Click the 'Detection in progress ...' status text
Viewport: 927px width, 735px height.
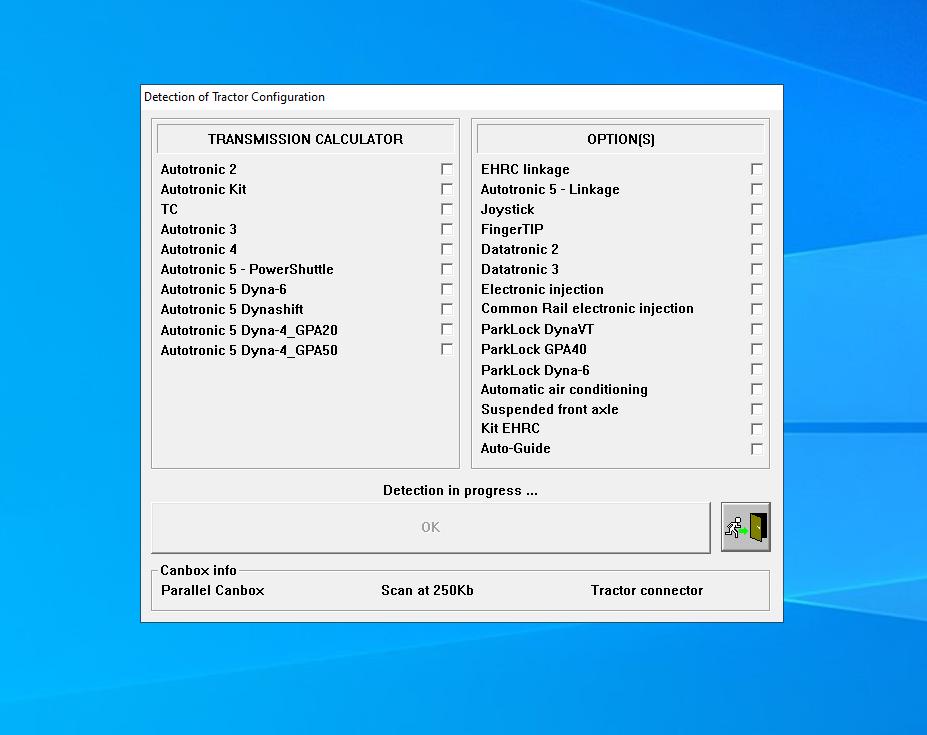click(x=461, y=490)
